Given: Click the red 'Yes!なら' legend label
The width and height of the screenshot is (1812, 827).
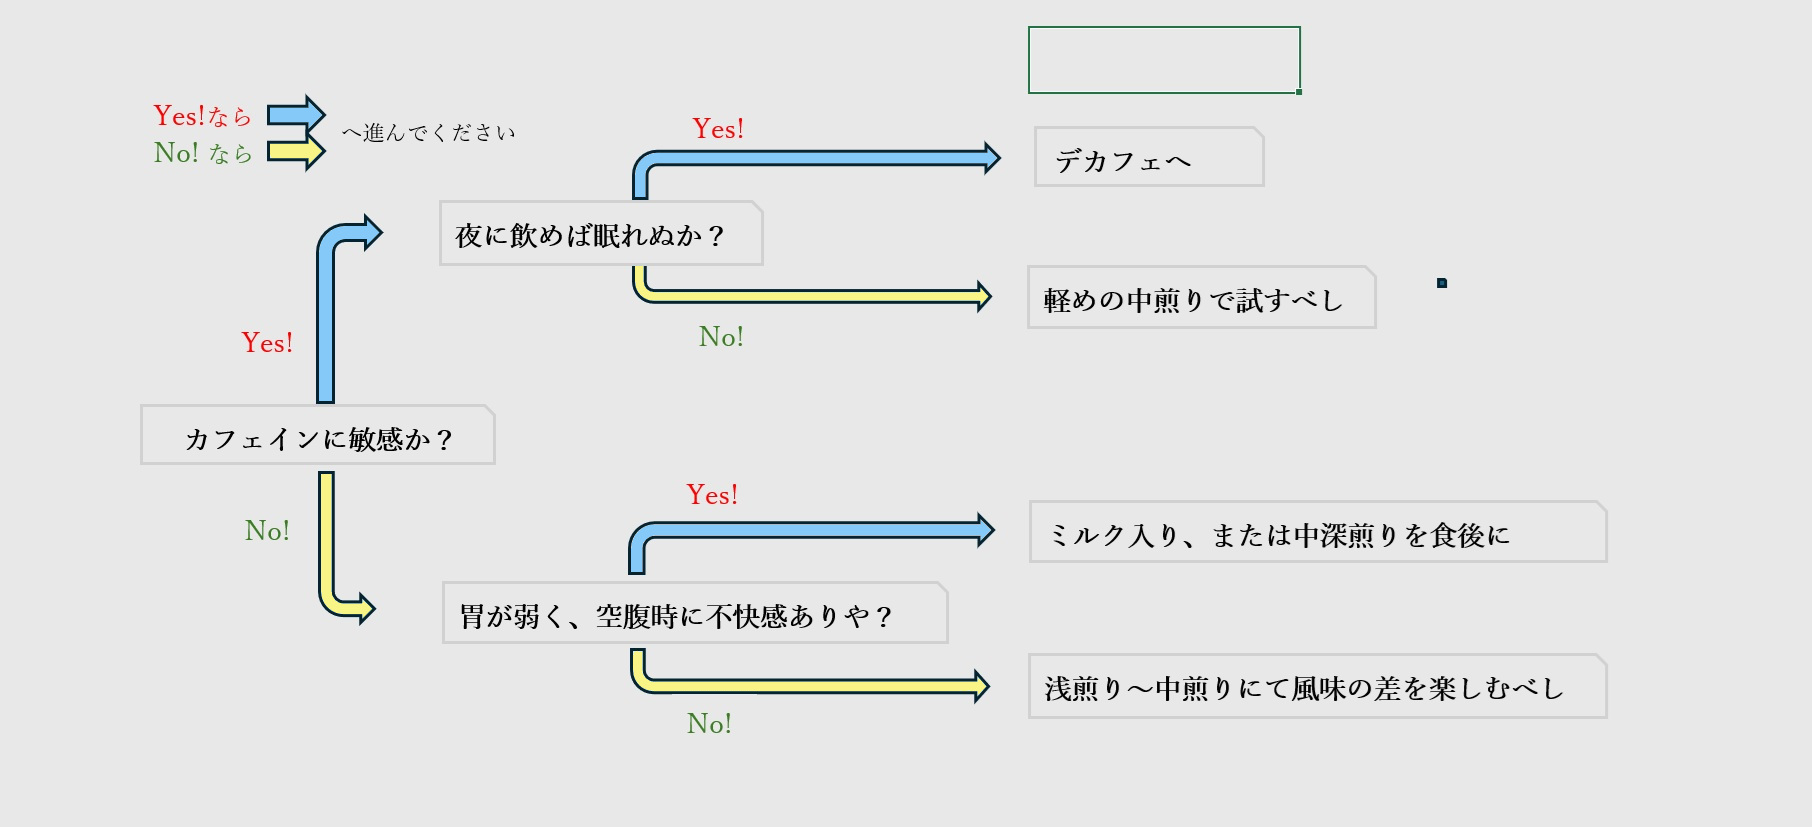Looking at the screenshot, I should [x=202, y=116].
